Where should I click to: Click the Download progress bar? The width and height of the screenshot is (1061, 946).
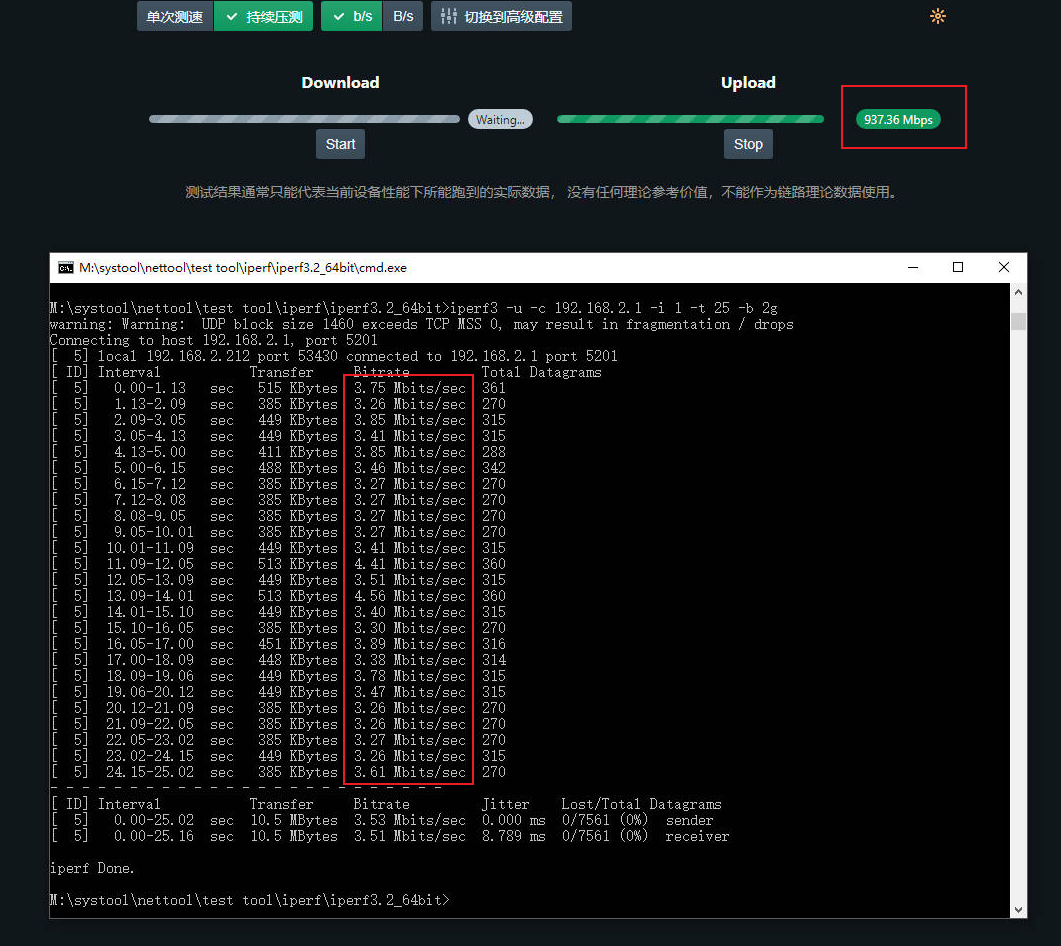coord(304,119)
